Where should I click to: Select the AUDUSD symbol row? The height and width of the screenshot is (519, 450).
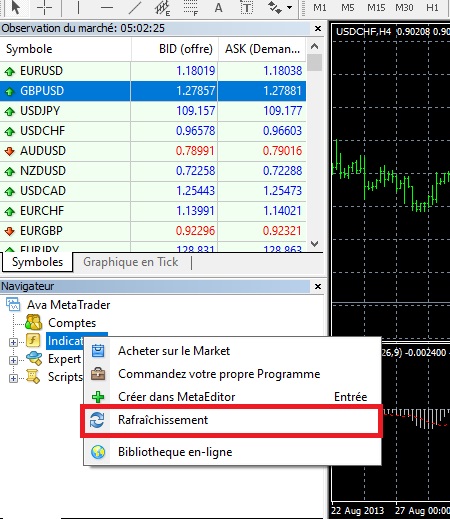(x=153, y=151)
